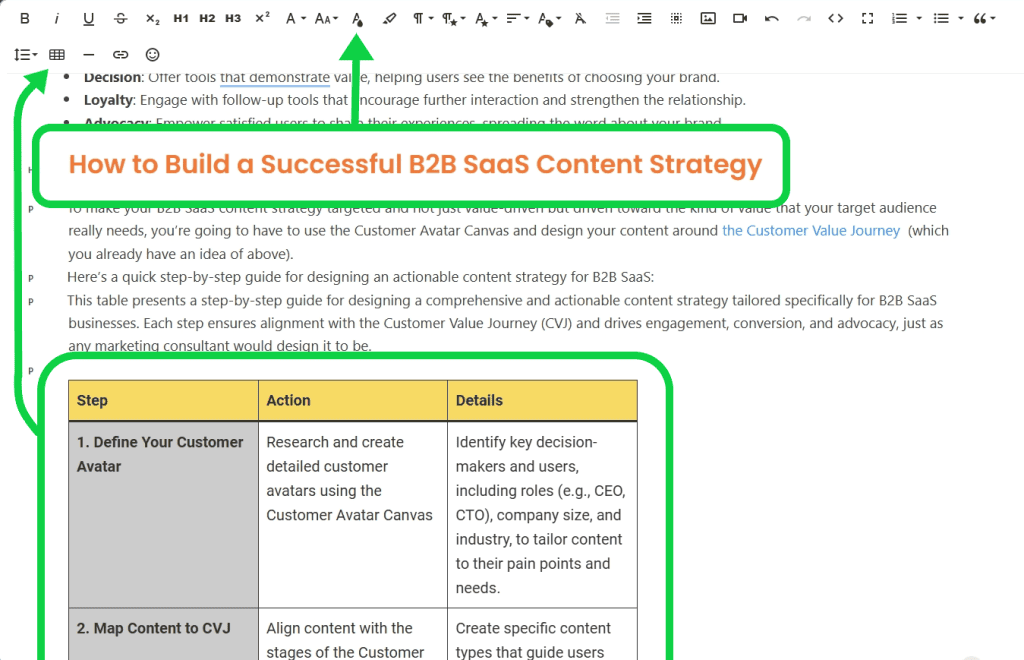Toggle subscript formatting
1024x660 pixels.
pos(153,18)
